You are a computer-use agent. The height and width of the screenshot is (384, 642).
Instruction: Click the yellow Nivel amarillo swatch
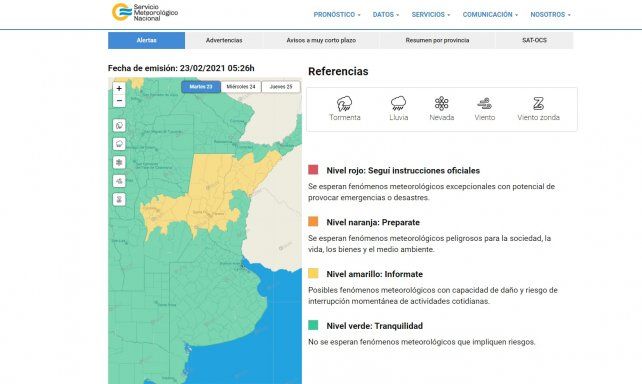click(313, 273)
